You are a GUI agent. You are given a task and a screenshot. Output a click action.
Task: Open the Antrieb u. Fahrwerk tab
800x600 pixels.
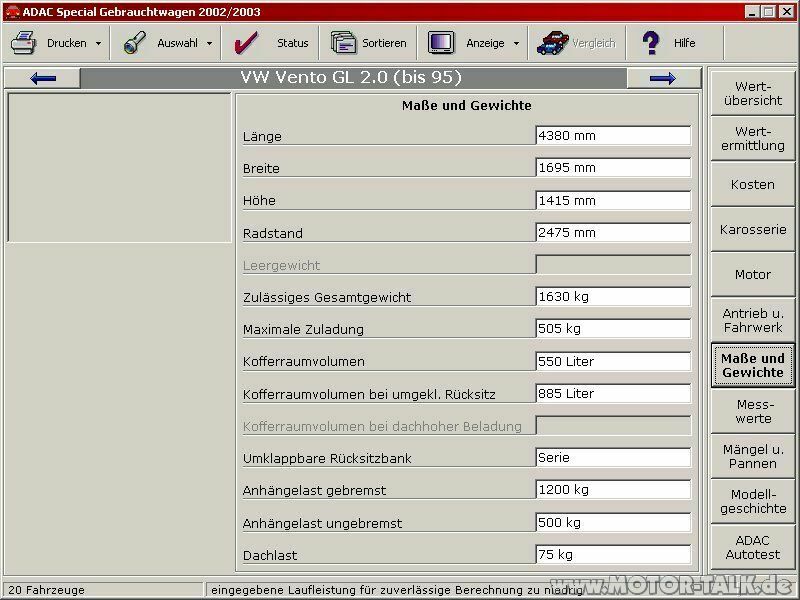click(x=753, y=320)
